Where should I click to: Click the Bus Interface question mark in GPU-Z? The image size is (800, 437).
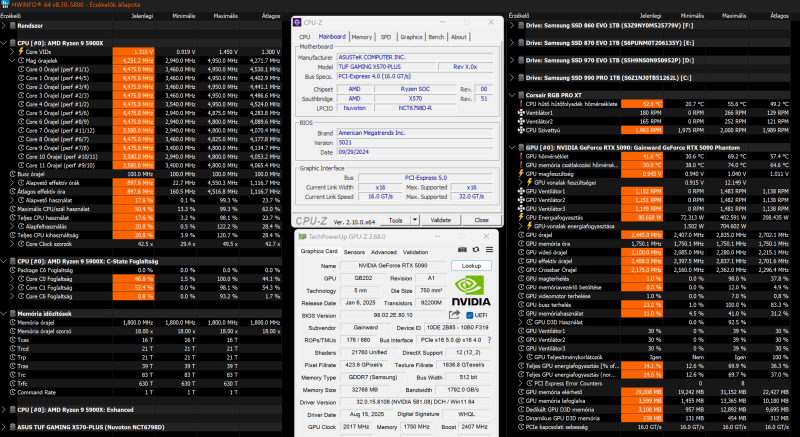pyautogui.click(x=489, y=340)
